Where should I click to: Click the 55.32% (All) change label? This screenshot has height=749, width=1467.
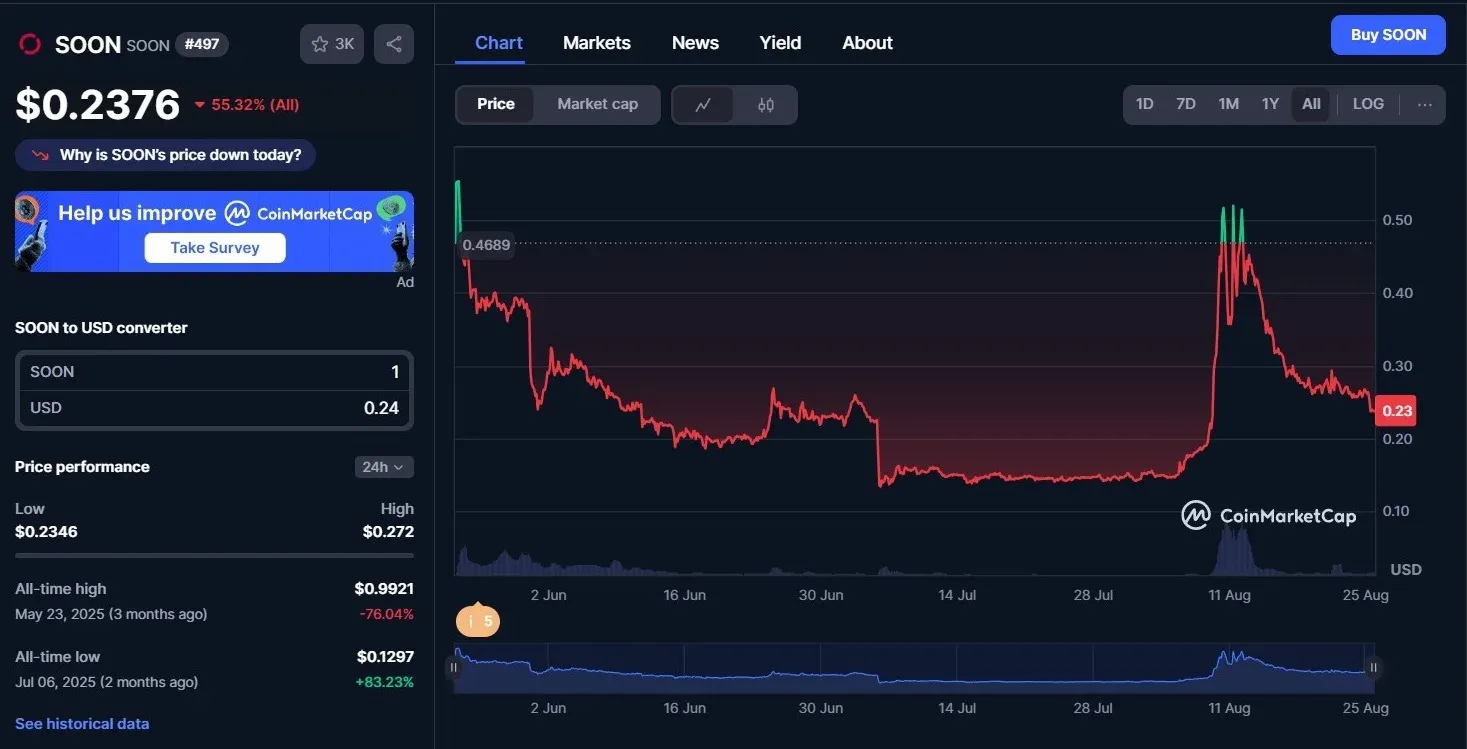point(247,105)
